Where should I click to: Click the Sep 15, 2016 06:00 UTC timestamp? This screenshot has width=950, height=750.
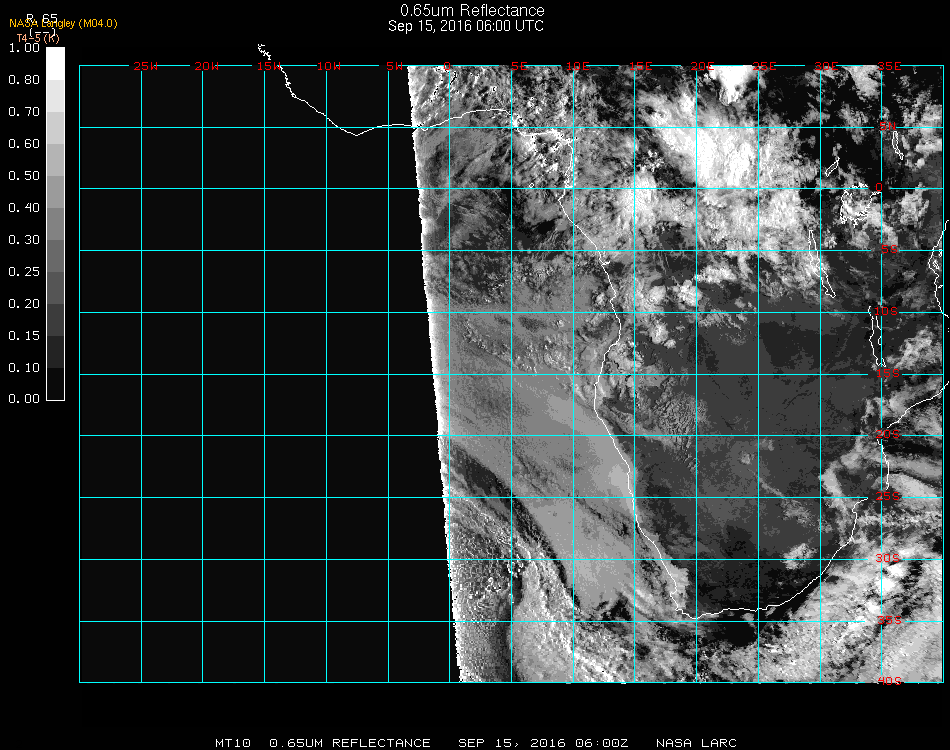point(466,26)
